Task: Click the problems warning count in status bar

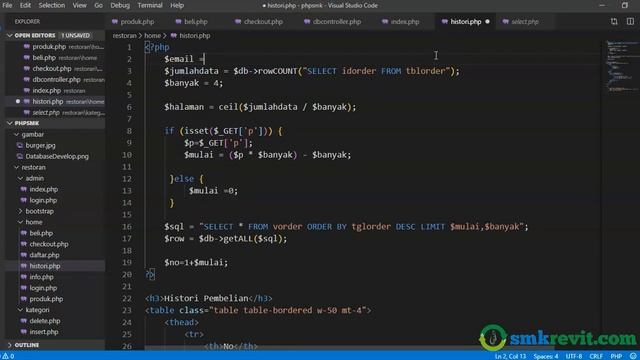Action: (8, 356)
